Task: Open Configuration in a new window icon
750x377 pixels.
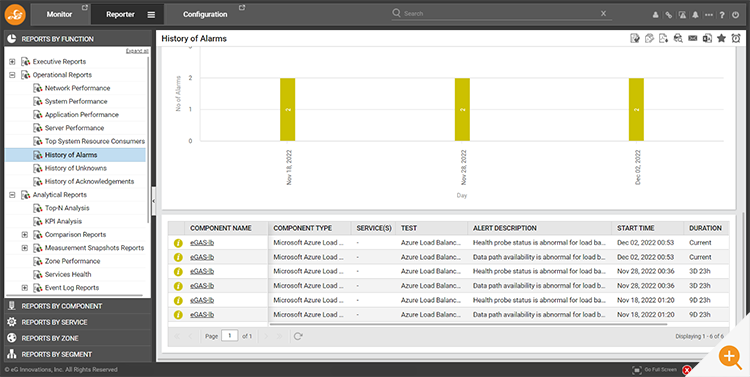Action: click(x=242, y=8)
